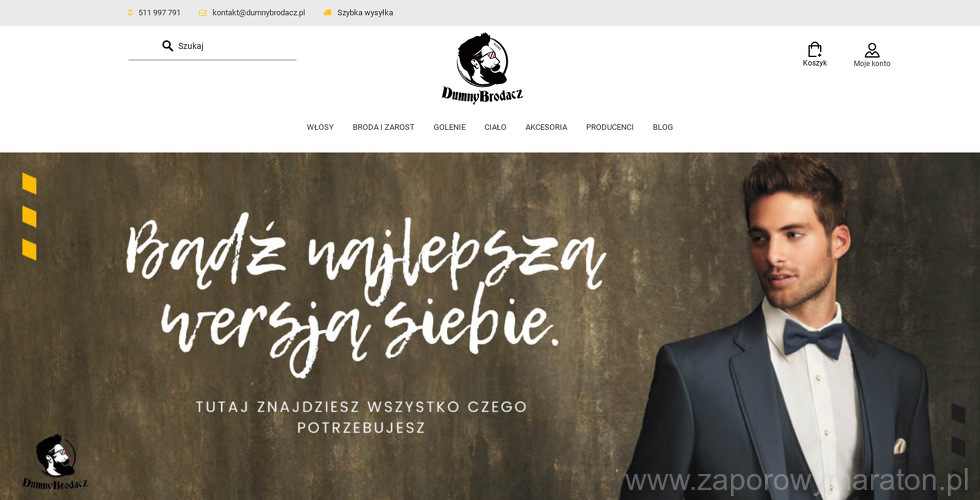This screenshot has height=500, width=980.
Task: Go to PRODUCENCI page
Action: coord(609,127)
